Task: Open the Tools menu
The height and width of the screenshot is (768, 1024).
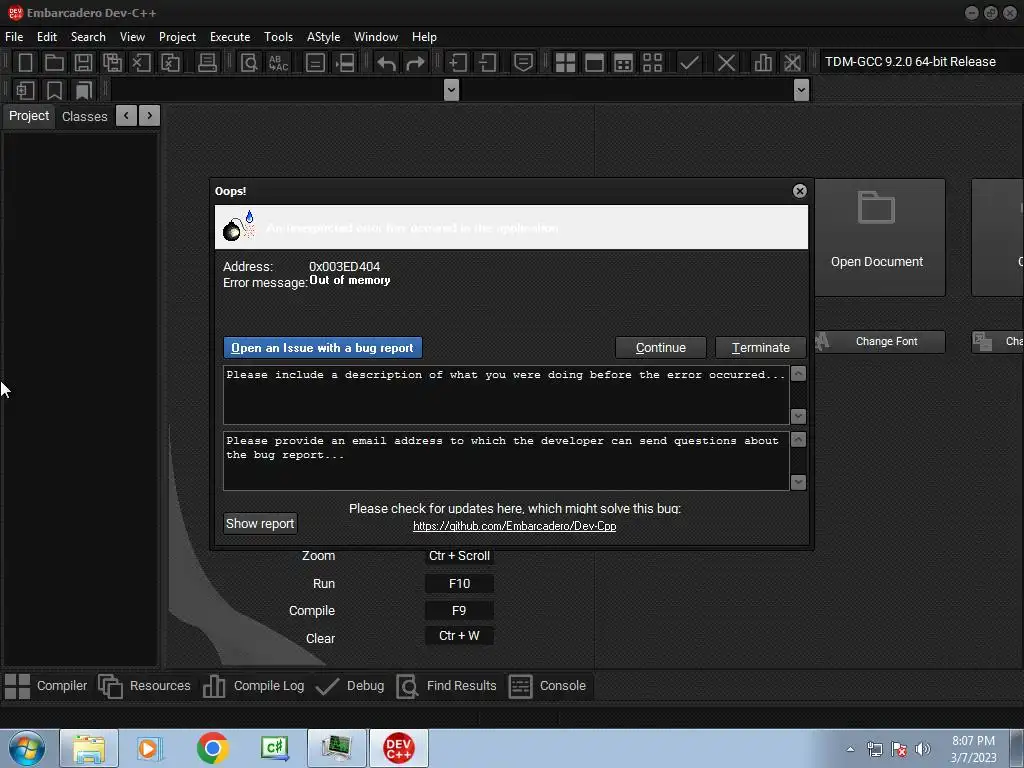Action: [x=278, y=37]
